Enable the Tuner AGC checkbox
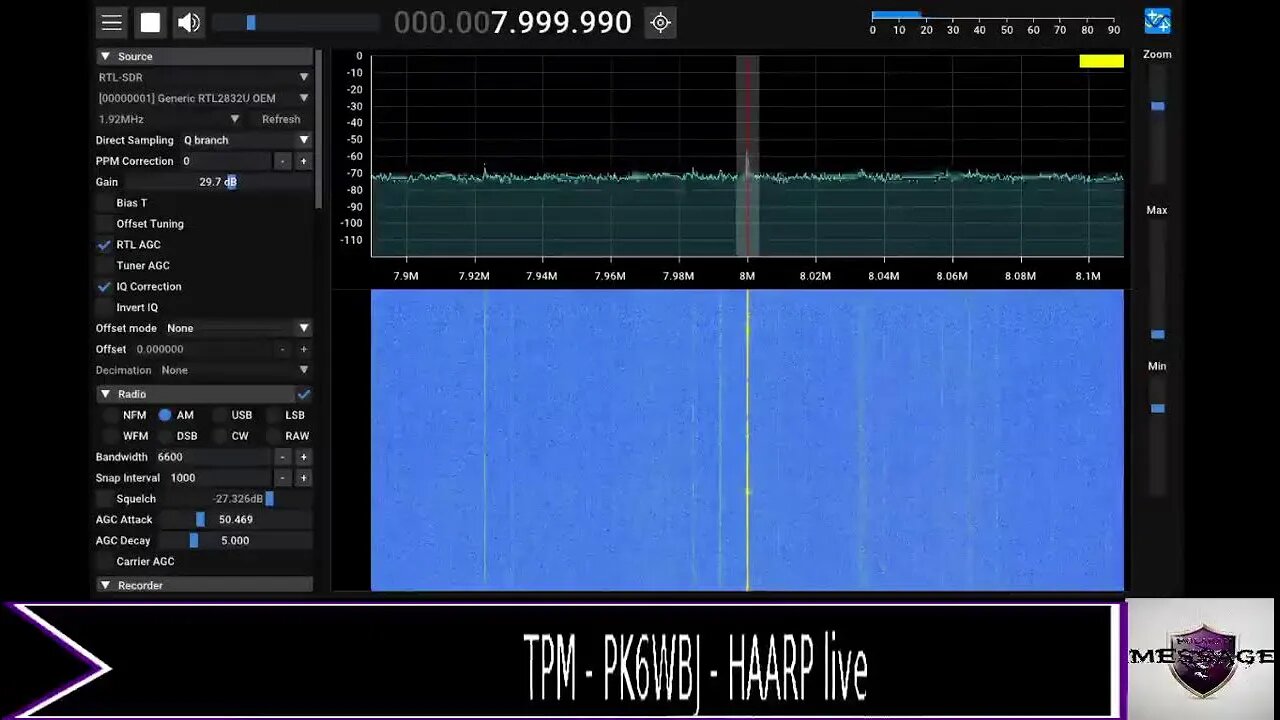1280x720 pixels. 104,266
